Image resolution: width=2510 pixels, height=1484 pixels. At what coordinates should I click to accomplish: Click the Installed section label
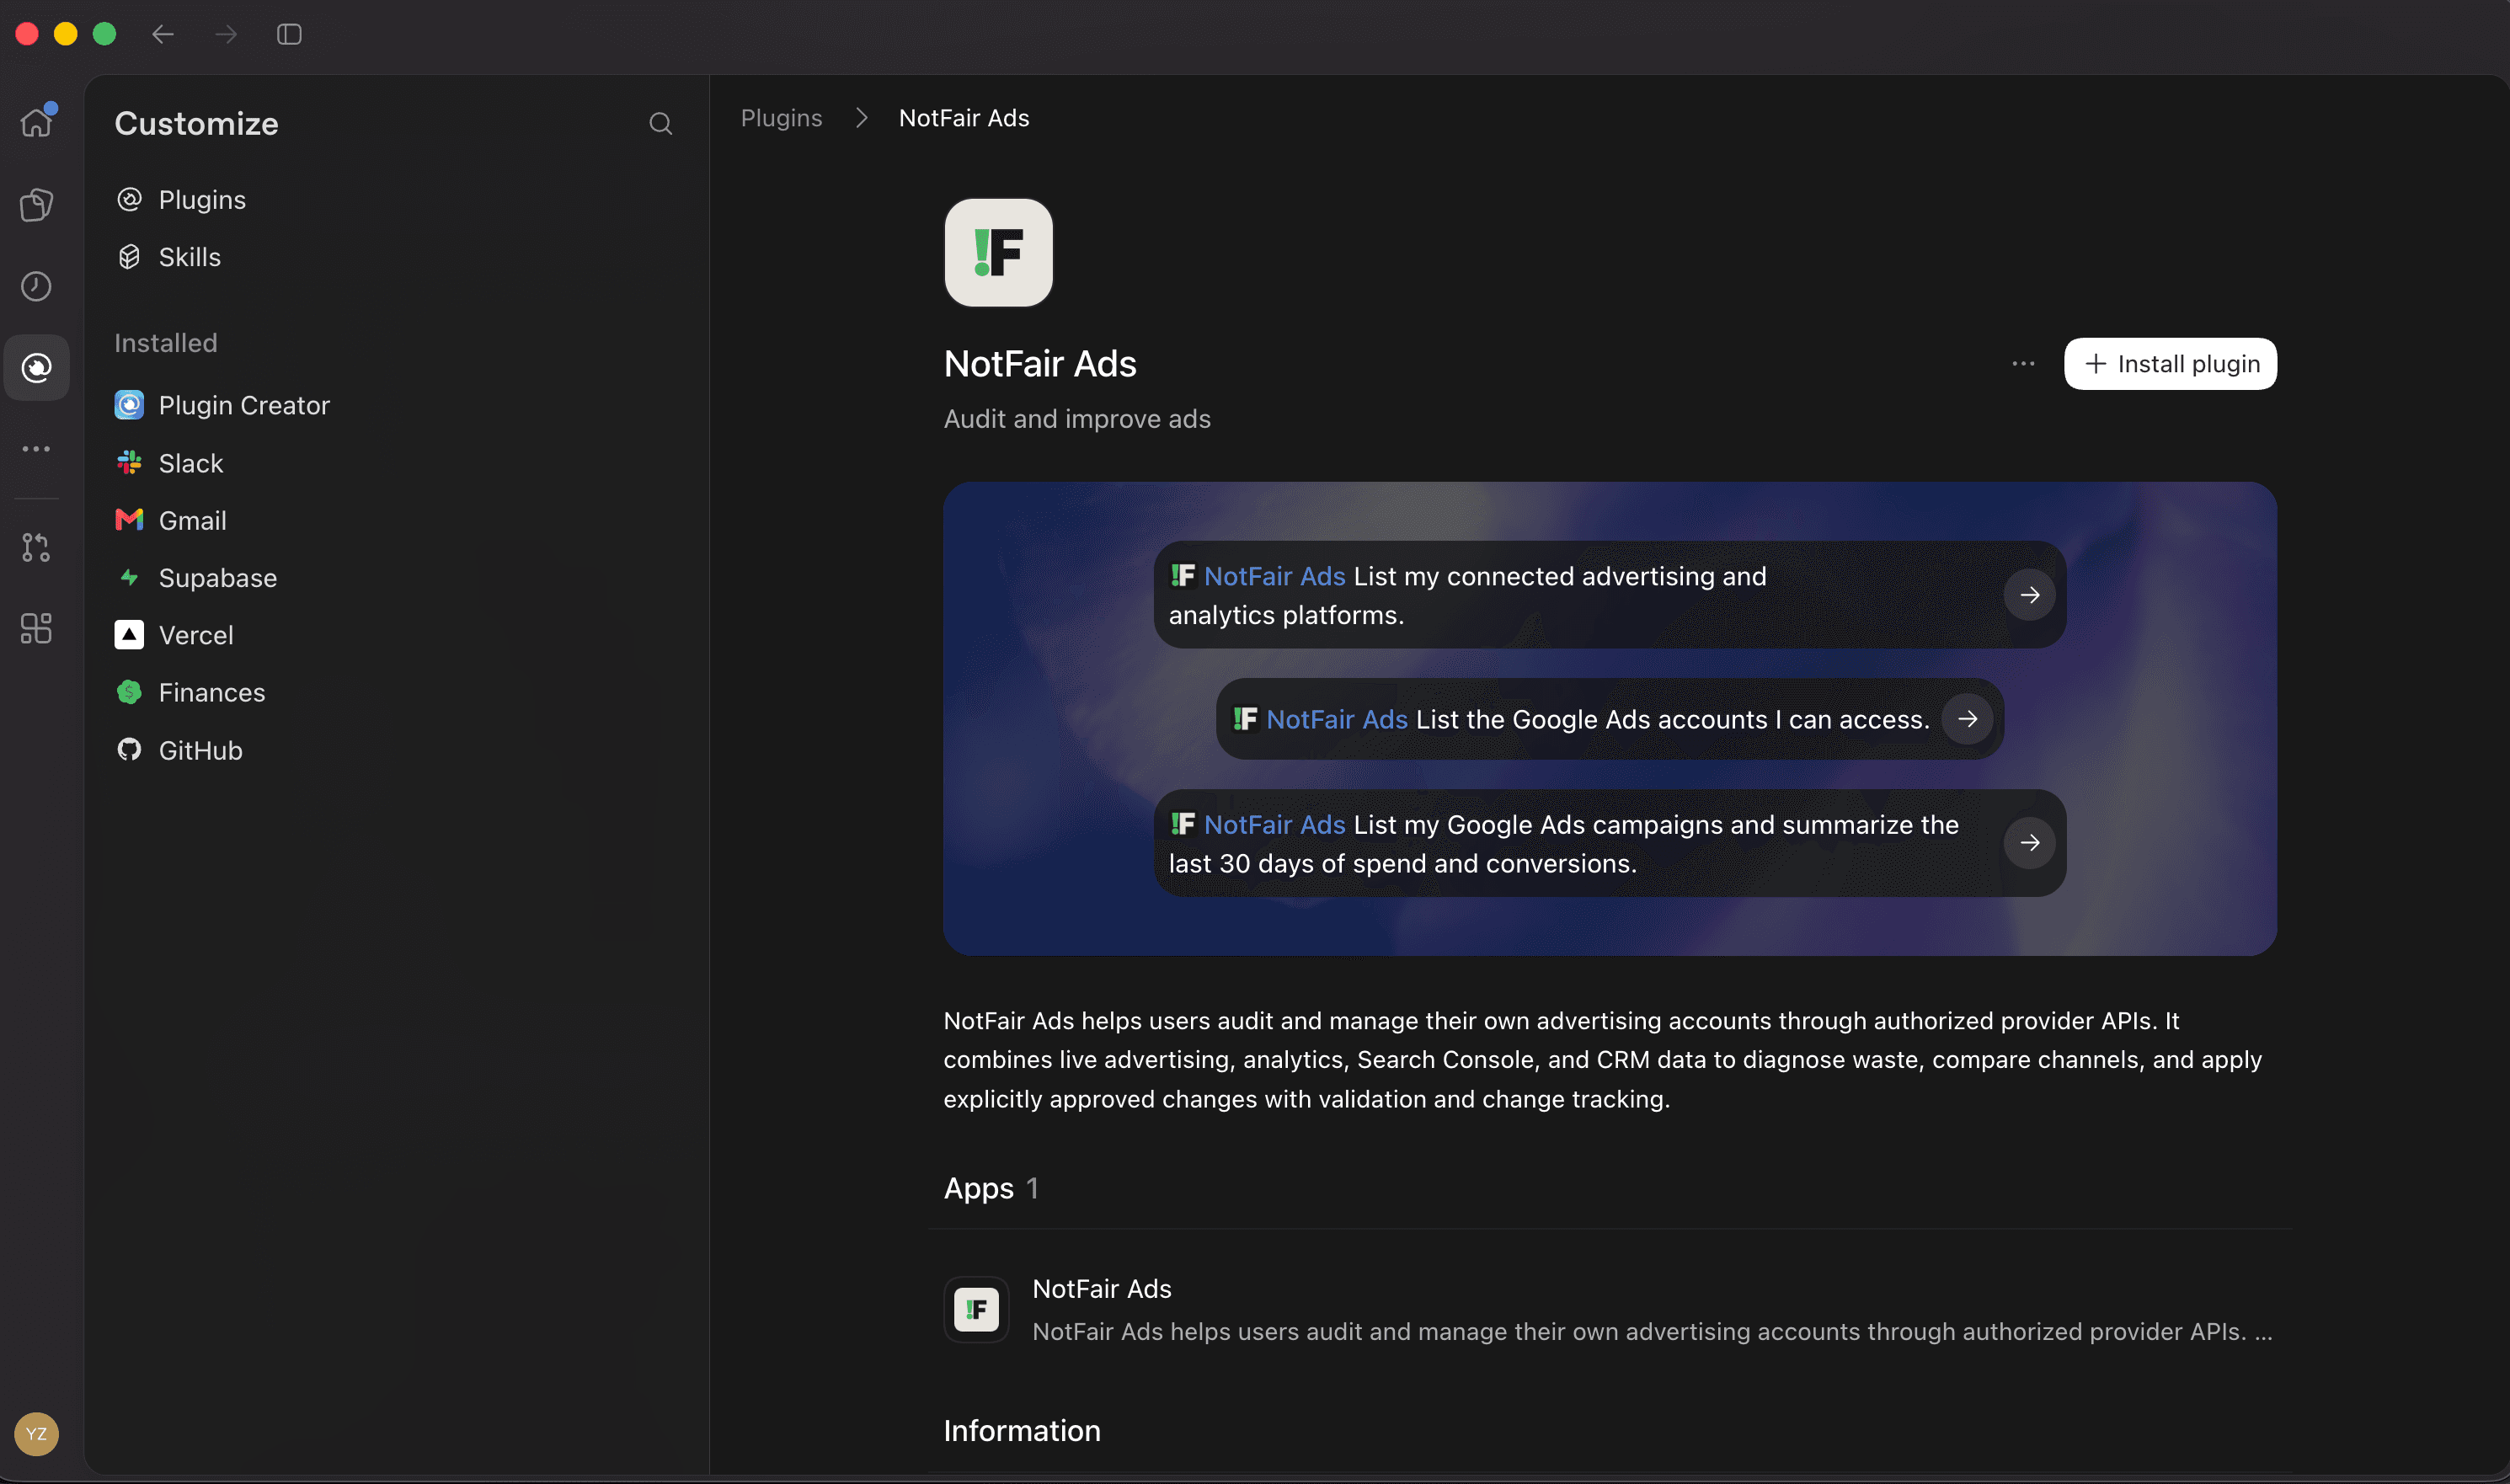(165, 343)
